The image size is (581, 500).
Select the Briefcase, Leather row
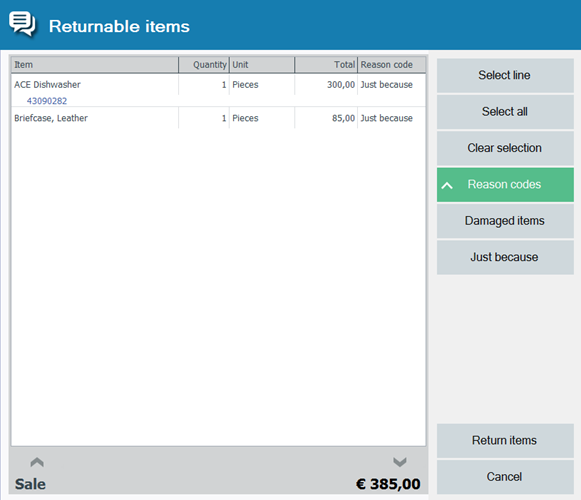(x=219, y=118)
